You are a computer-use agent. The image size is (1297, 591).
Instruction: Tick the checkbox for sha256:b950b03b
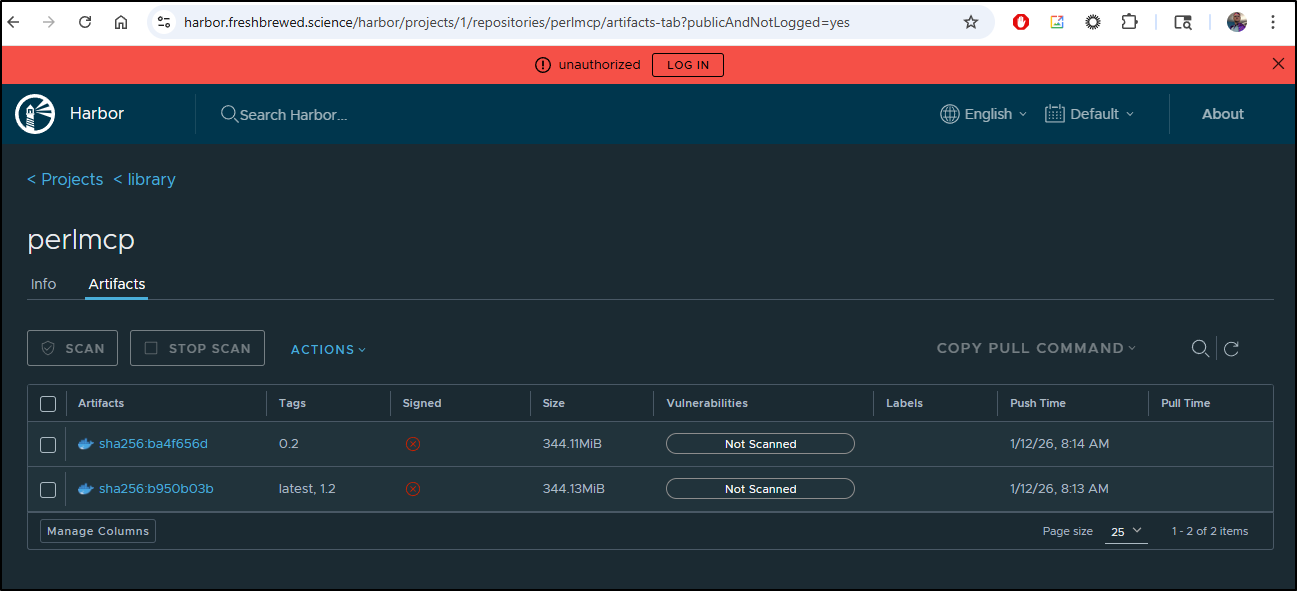[x=48, y=490]
